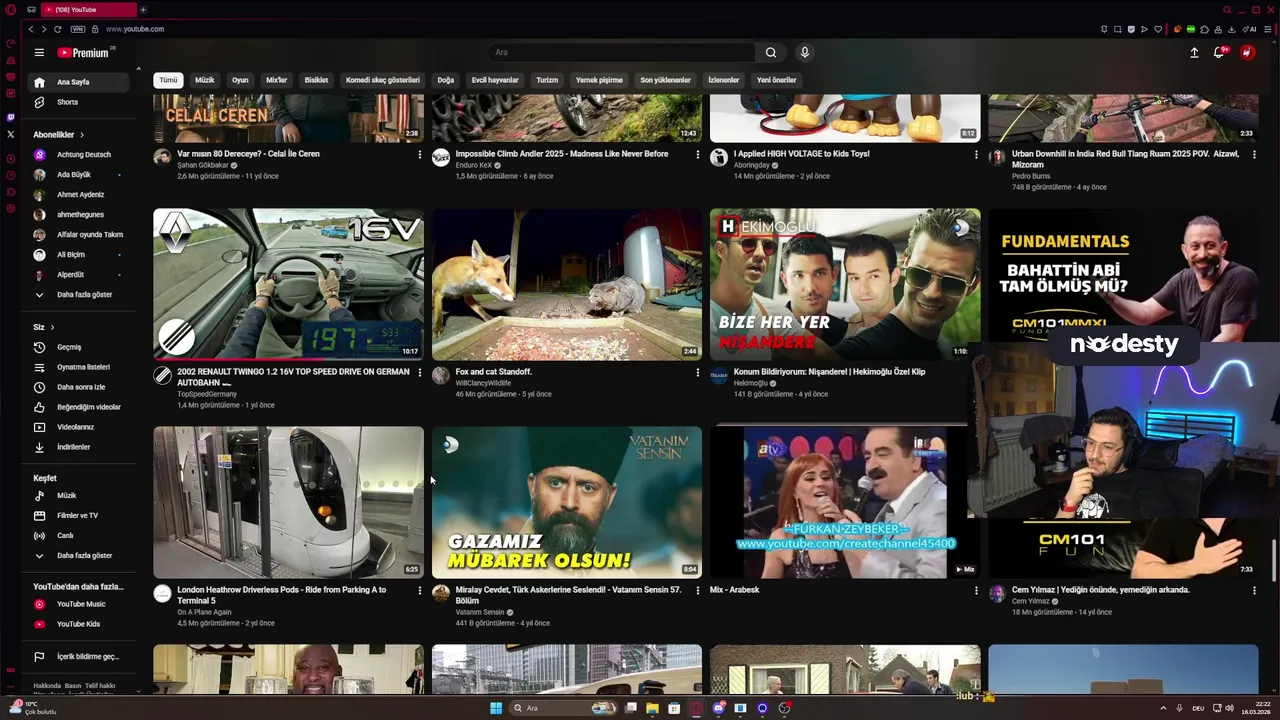1280x720 pixels.
Task: Open Discord from the taskbar
Action: (x=718, y=708)
